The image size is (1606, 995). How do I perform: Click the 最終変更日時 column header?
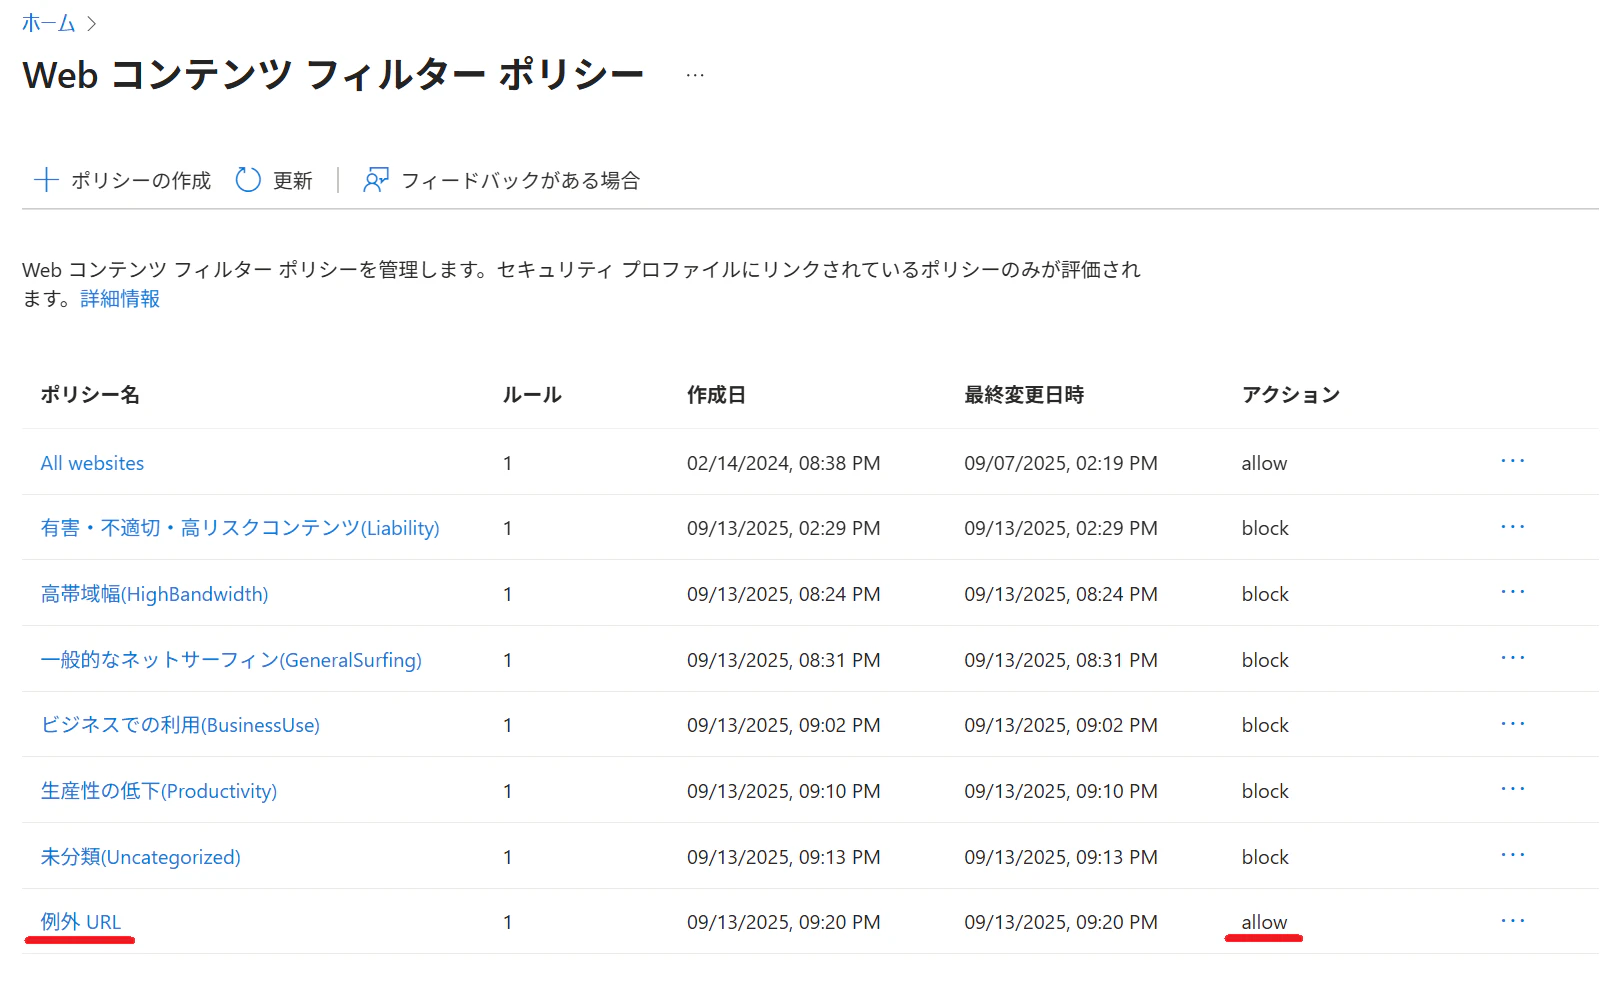1024,395
